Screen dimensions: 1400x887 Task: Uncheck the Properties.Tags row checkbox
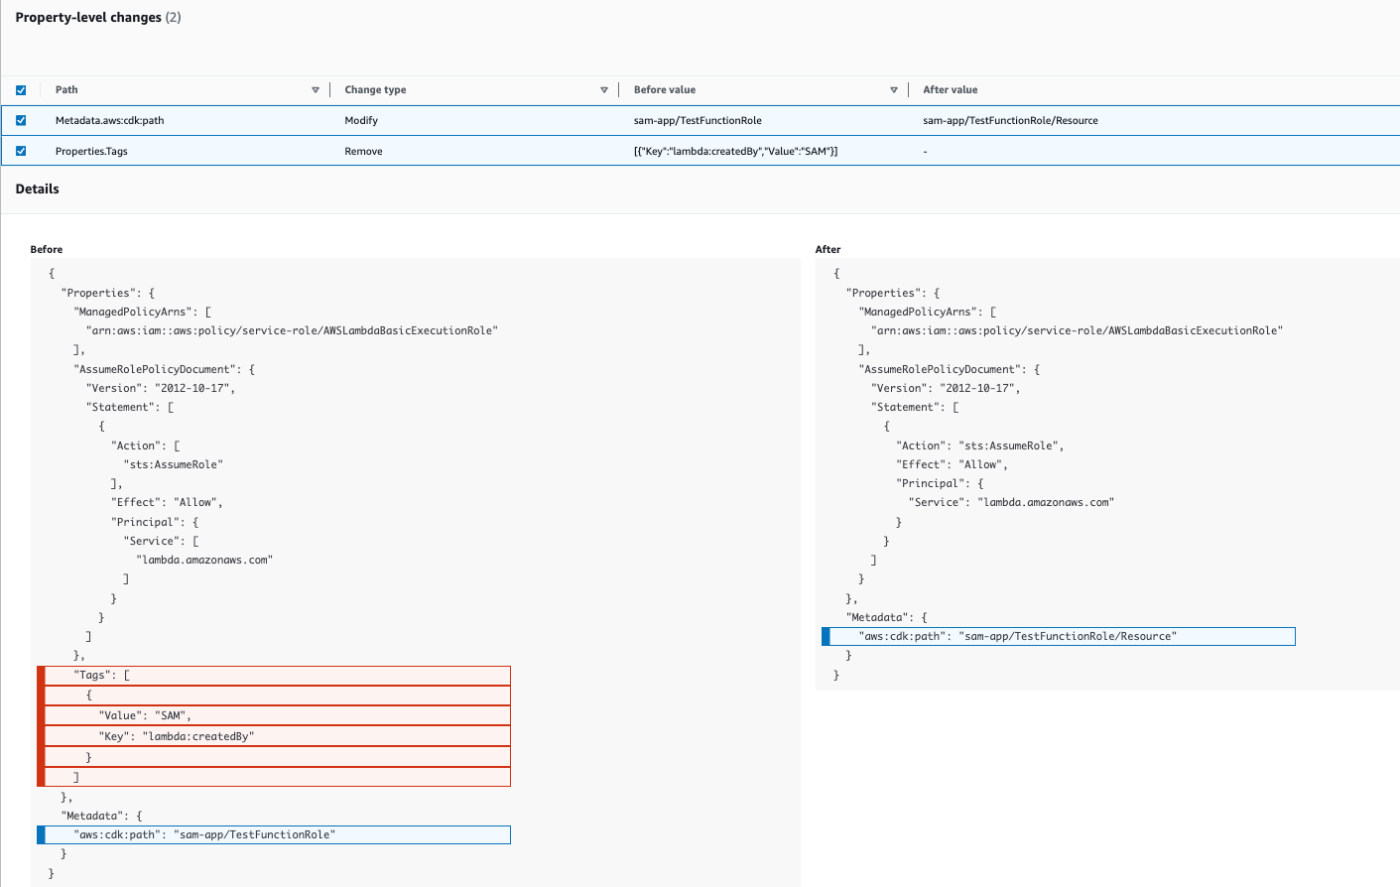[x=20, y=151]
